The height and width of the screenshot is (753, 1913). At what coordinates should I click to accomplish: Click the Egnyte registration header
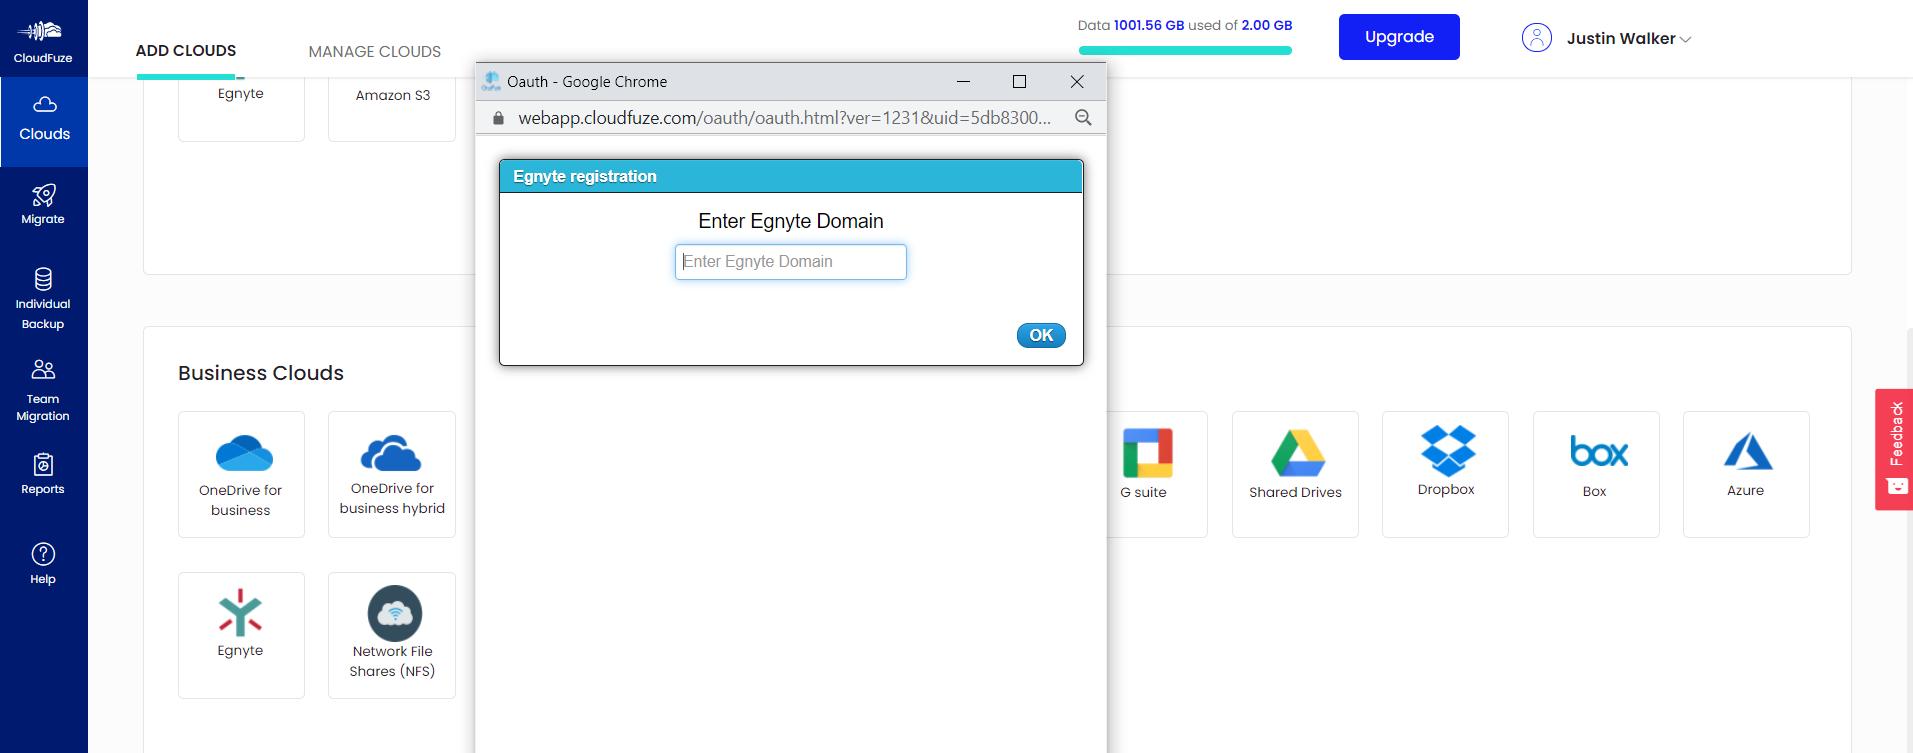(791, 176)
